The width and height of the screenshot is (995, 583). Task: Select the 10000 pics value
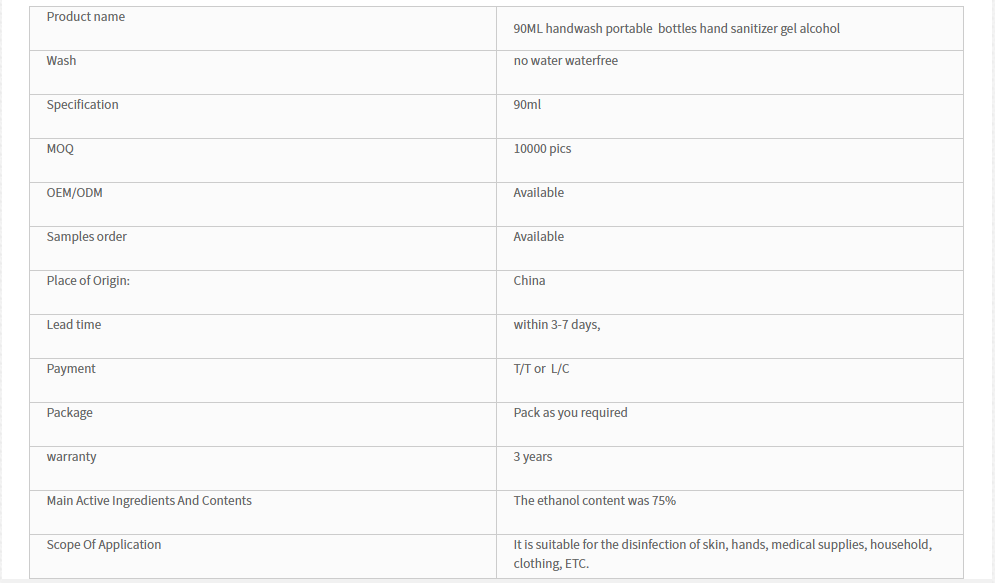tap(542, 148)
